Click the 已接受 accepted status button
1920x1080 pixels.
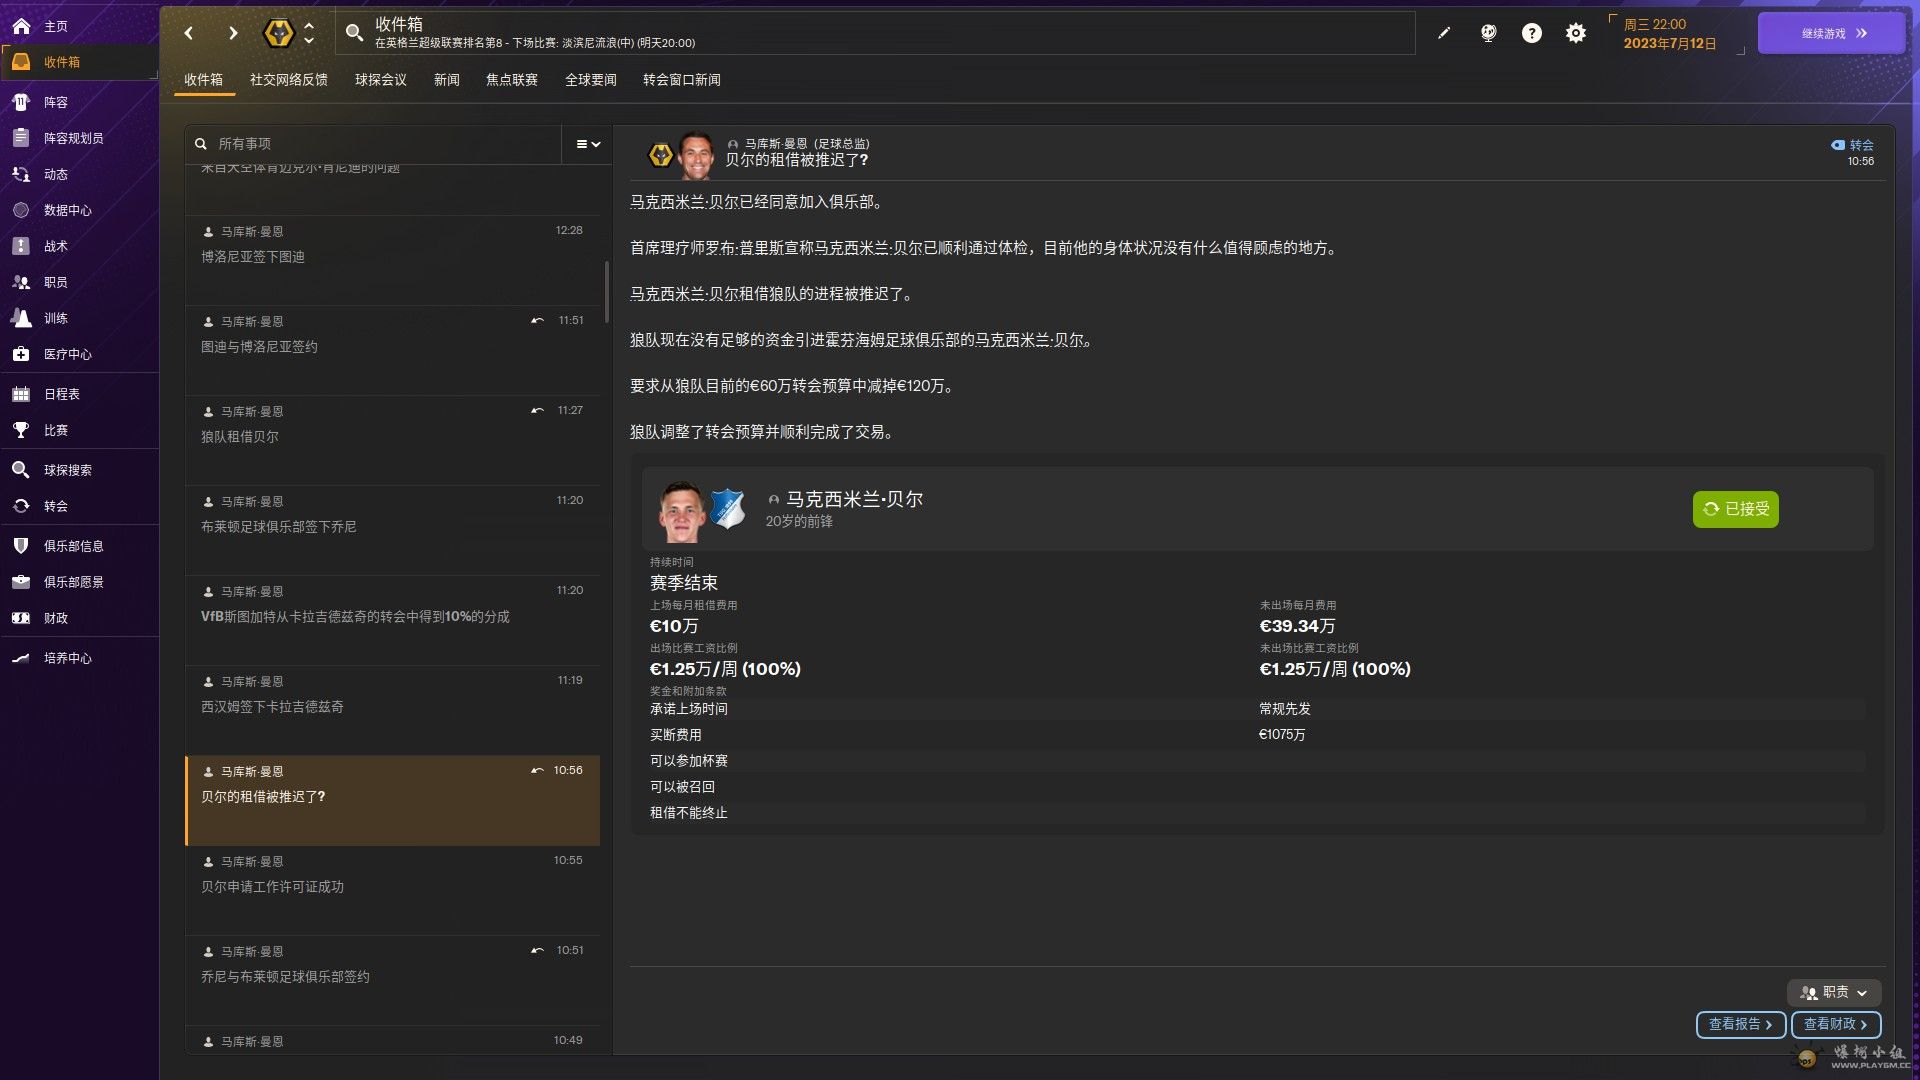tap(1735, 509)
